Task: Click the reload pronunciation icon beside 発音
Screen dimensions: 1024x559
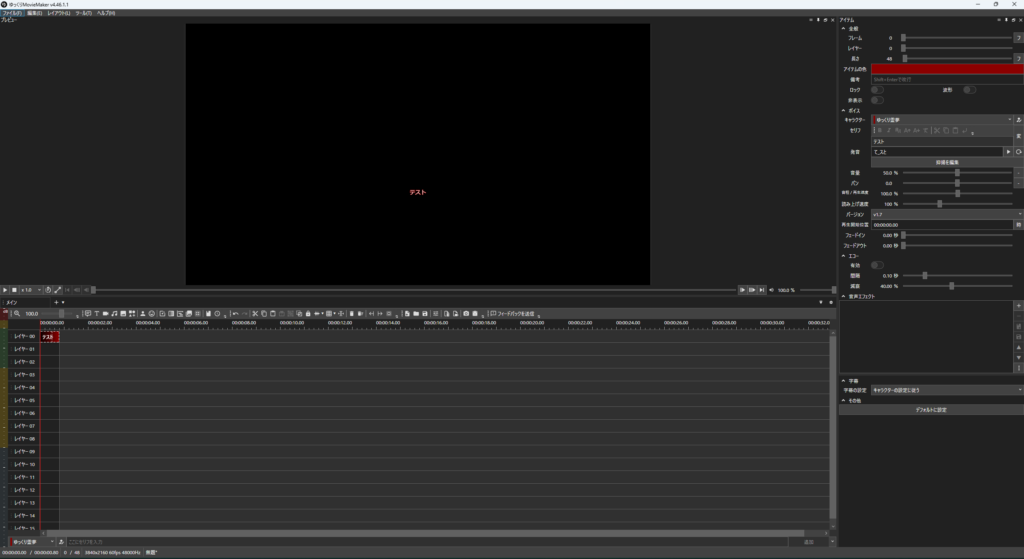Action: click(1019, 152)
